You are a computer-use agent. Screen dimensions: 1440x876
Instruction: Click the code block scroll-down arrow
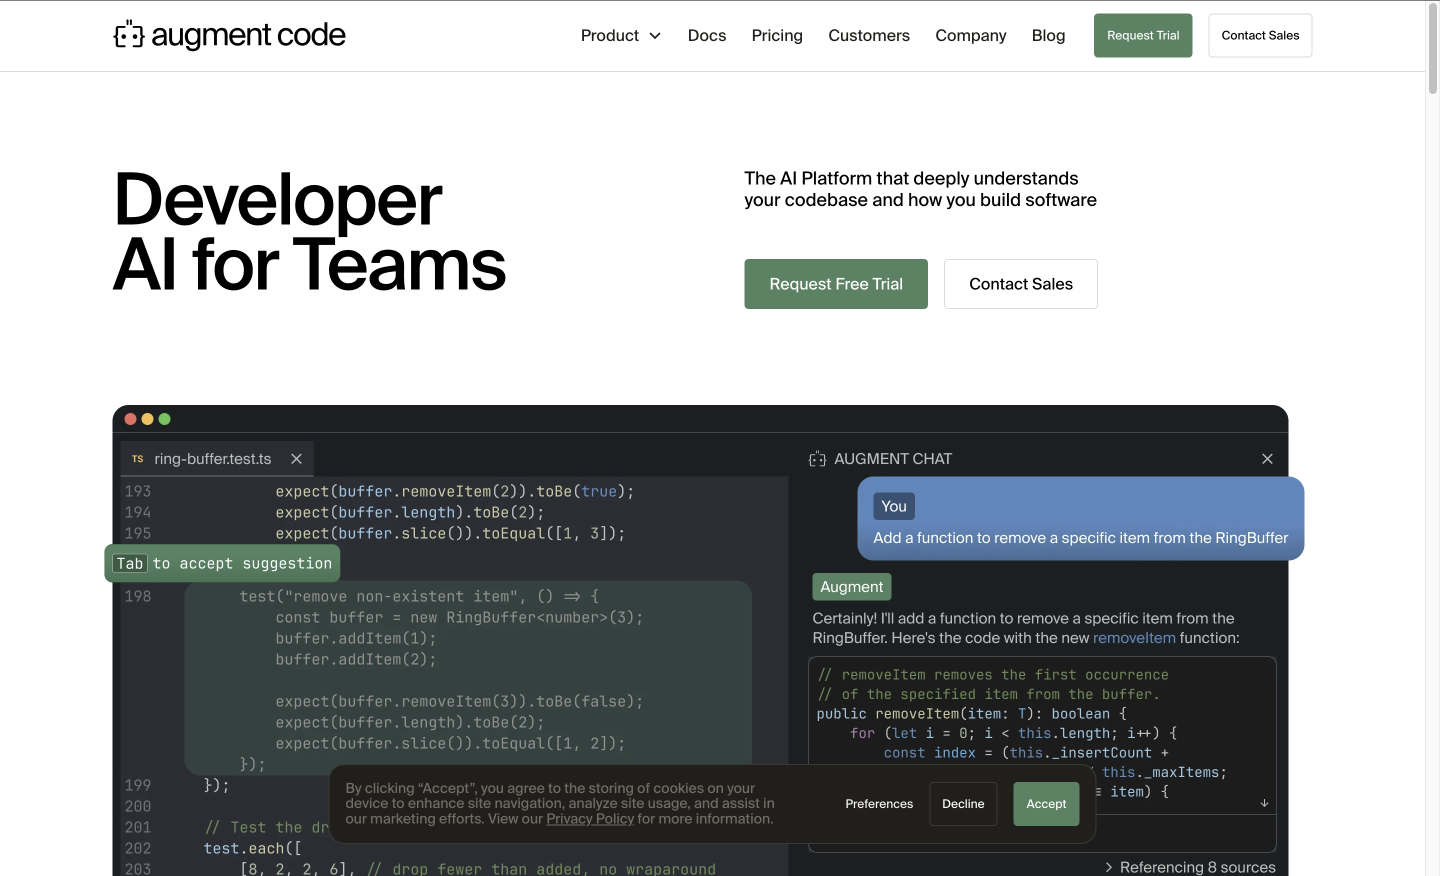click(1264, 803)
